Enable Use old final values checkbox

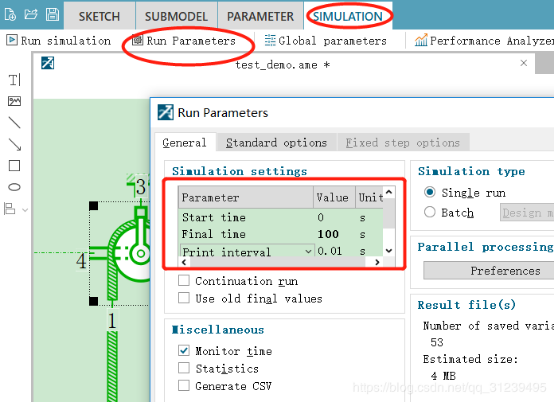click(184, 298)
